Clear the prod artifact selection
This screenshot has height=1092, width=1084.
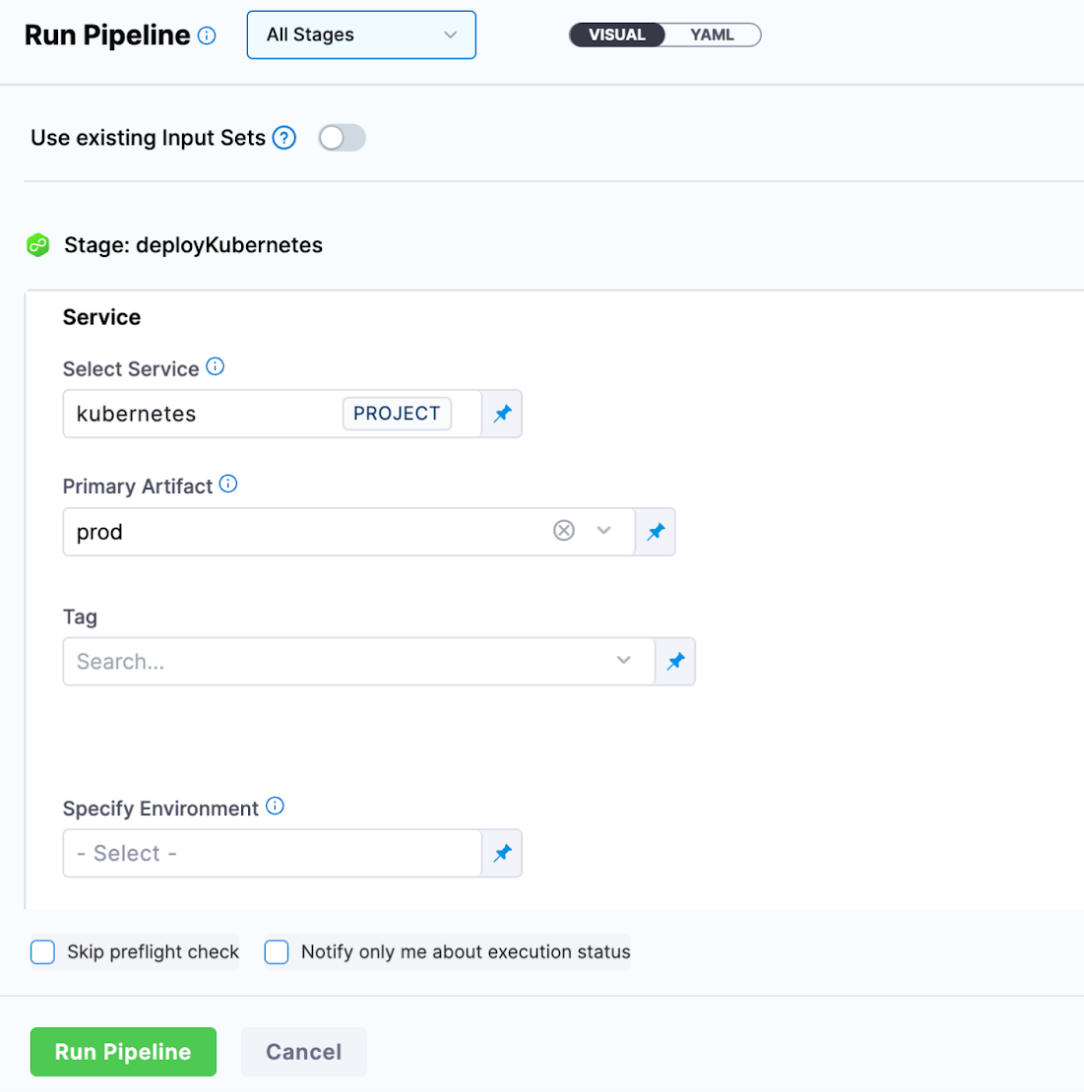pyautogui.click(x=564, y=531)
